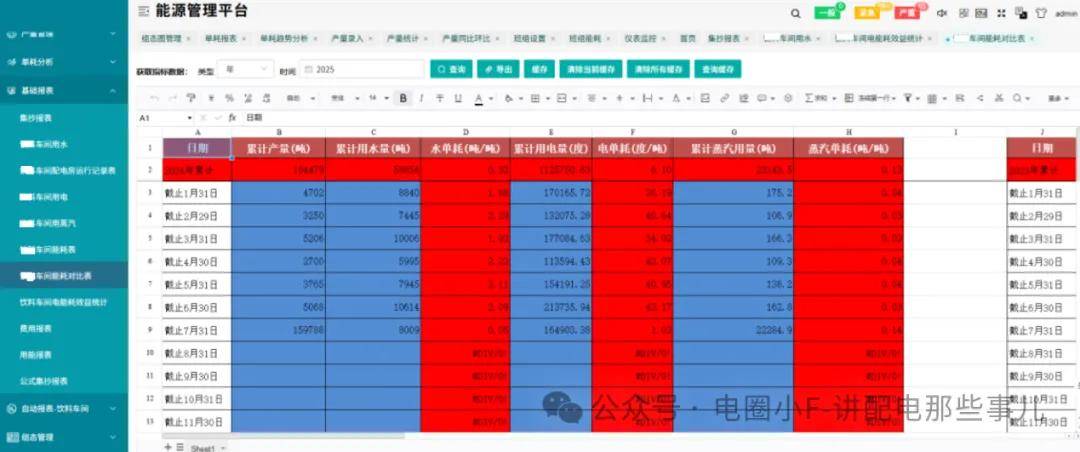Click the fx formula icon
Image resolution: width=1080 pixels, height=452 pixels.
coord(233,118)
